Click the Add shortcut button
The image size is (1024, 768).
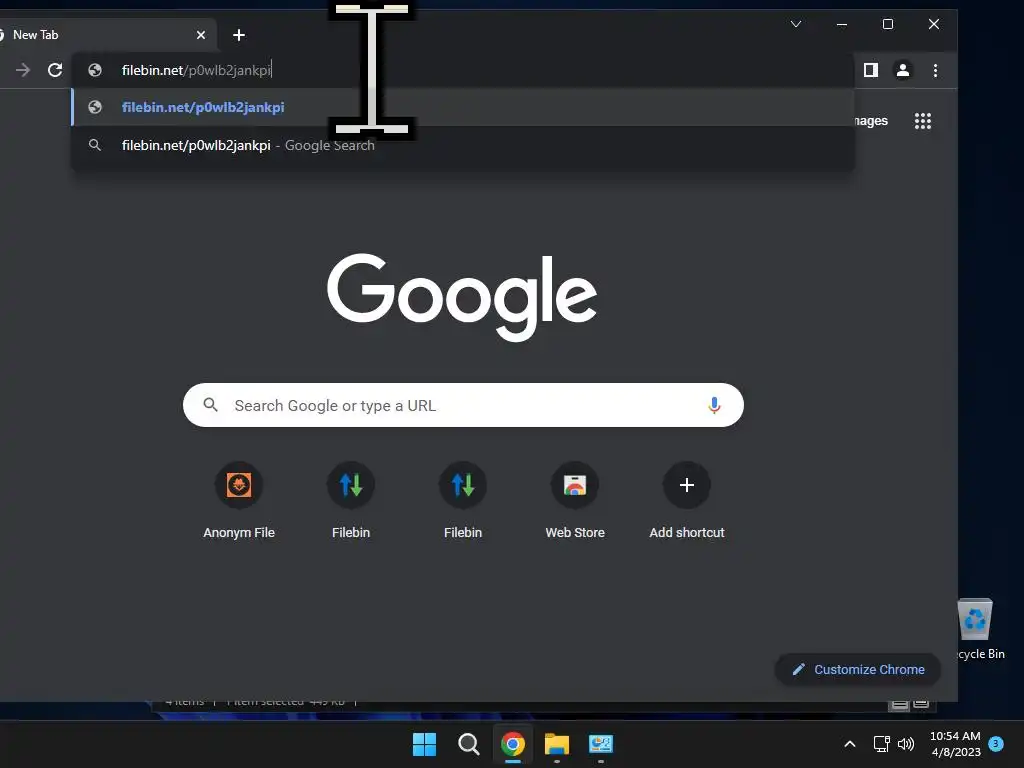click(687, 501)
